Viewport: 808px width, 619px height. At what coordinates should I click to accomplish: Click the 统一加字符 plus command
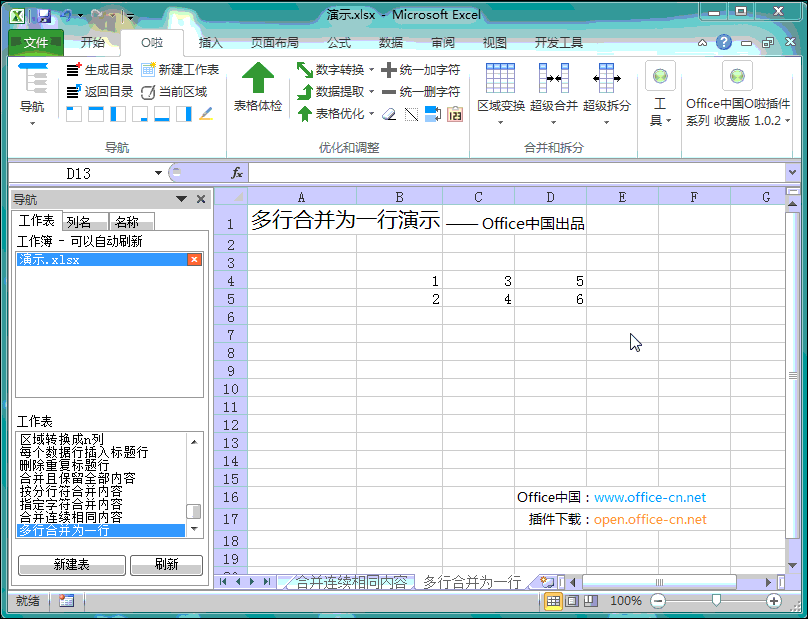(420, 70)
